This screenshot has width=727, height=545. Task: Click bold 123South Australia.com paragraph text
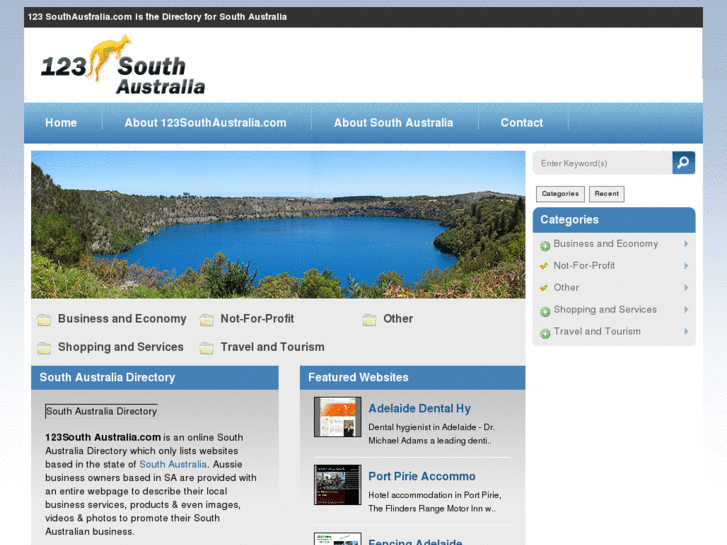pos(103,437)
